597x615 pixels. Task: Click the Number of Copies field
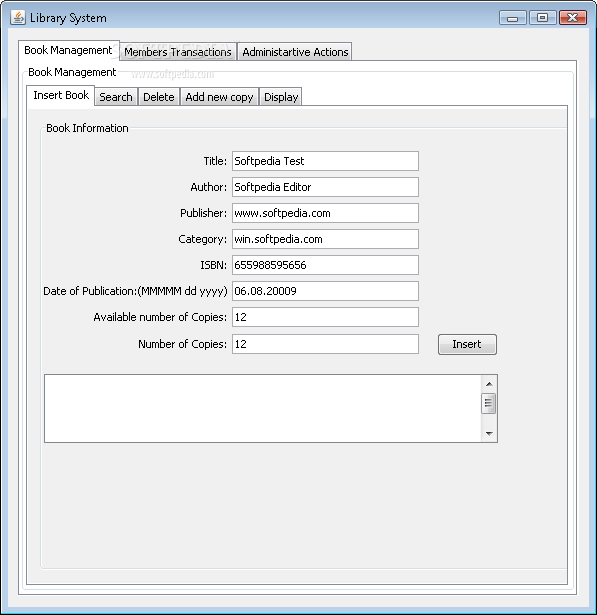tap(325, 344)
